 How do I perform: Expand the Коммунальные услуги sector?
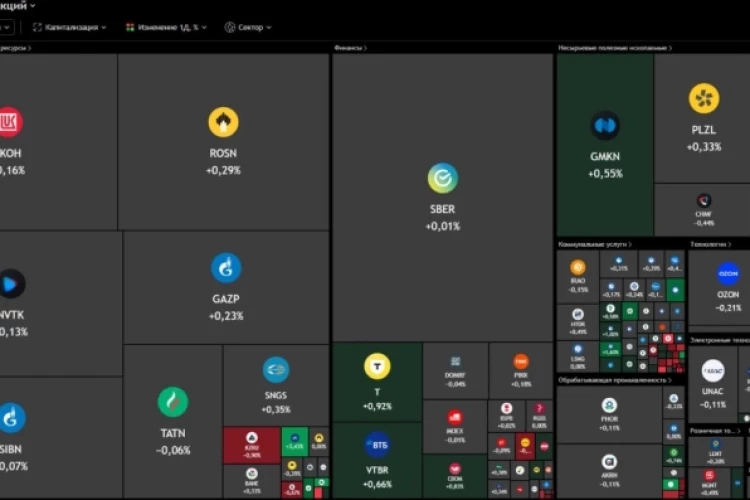pos(595,244)
